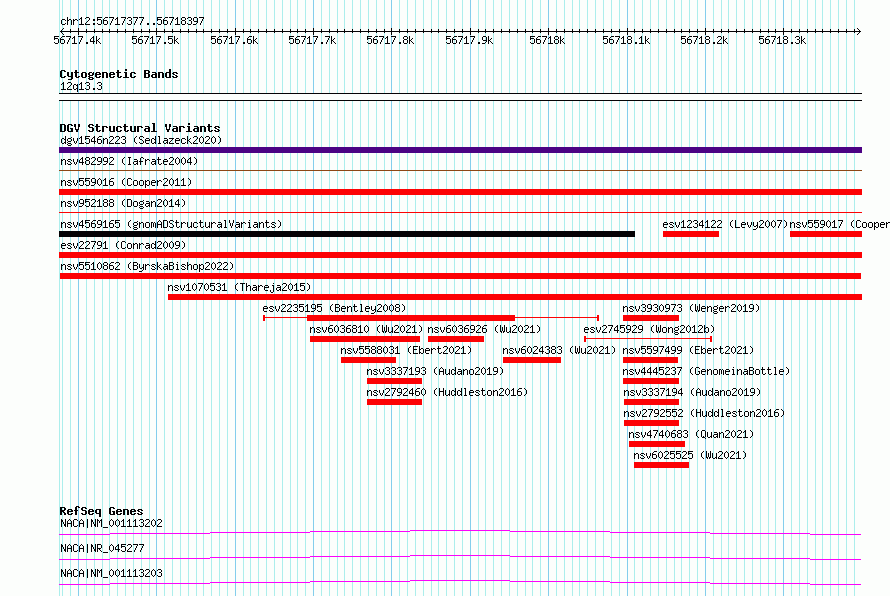Screen dimensions: 890x596
Task: Open esv2235195 (Bentley2008) variant label
Action: [334, 308]
